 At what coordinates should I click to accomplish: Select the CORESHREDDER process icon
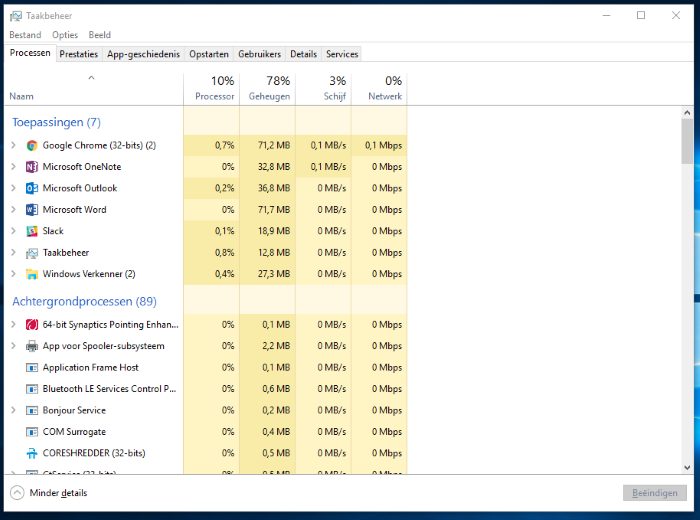pos(32,453)
